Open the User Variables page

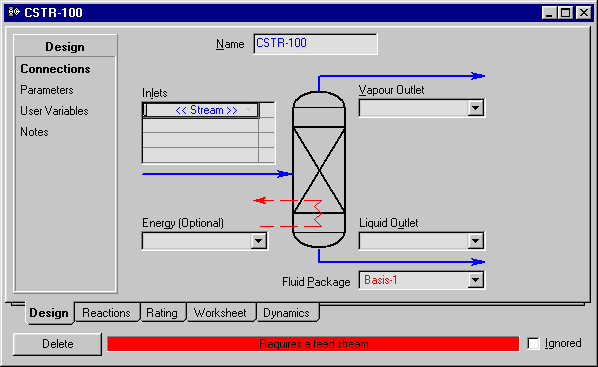[x=54, y=111]
